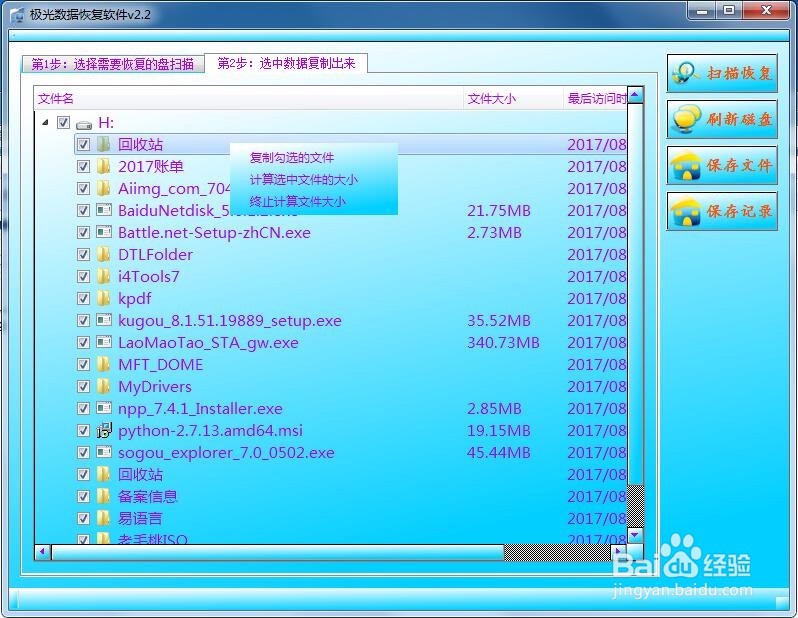798x618 pixels.
Task: Uncheck the 备案信息 checkbox
Action: [83, 496]
